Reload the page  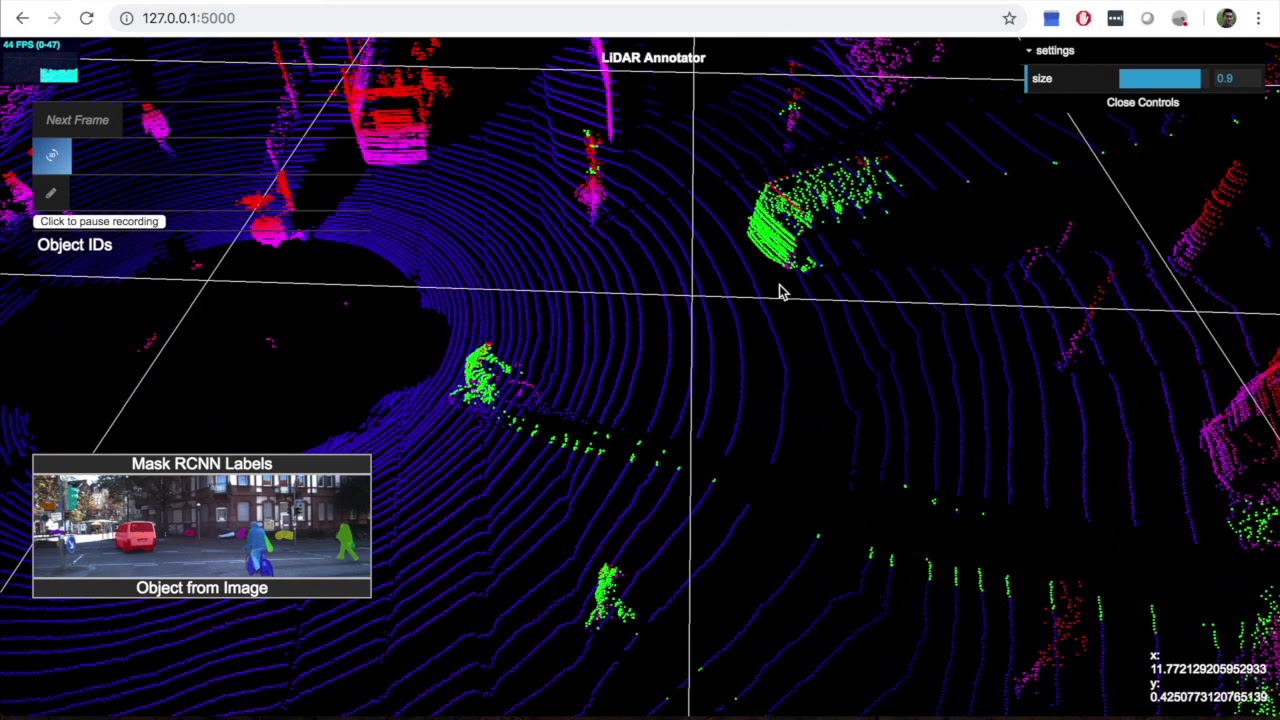pyautogui.click(x=86, y=18)
